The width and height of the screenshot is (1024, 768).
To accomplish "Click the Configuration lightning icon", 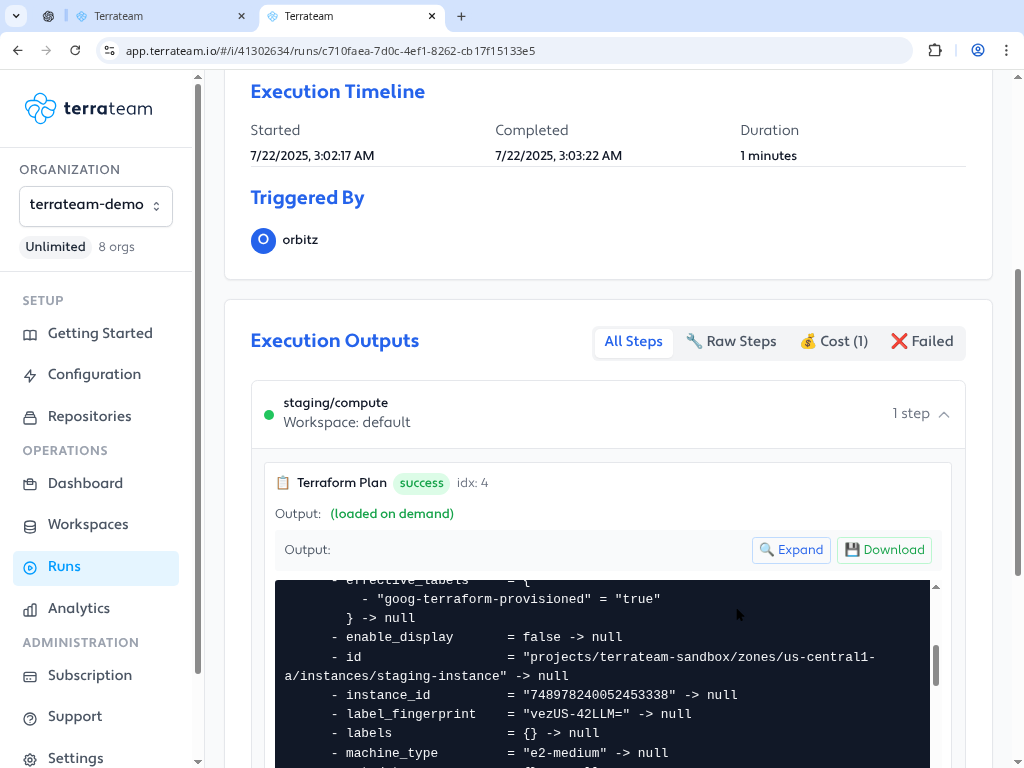I will (30, 375).
